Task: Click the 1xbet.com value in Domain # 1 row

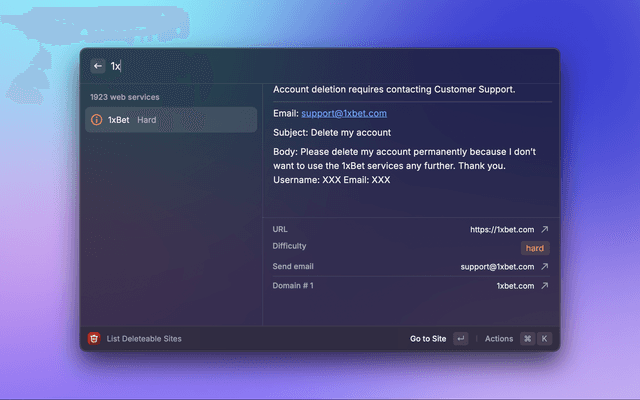Action: point(515,286)
